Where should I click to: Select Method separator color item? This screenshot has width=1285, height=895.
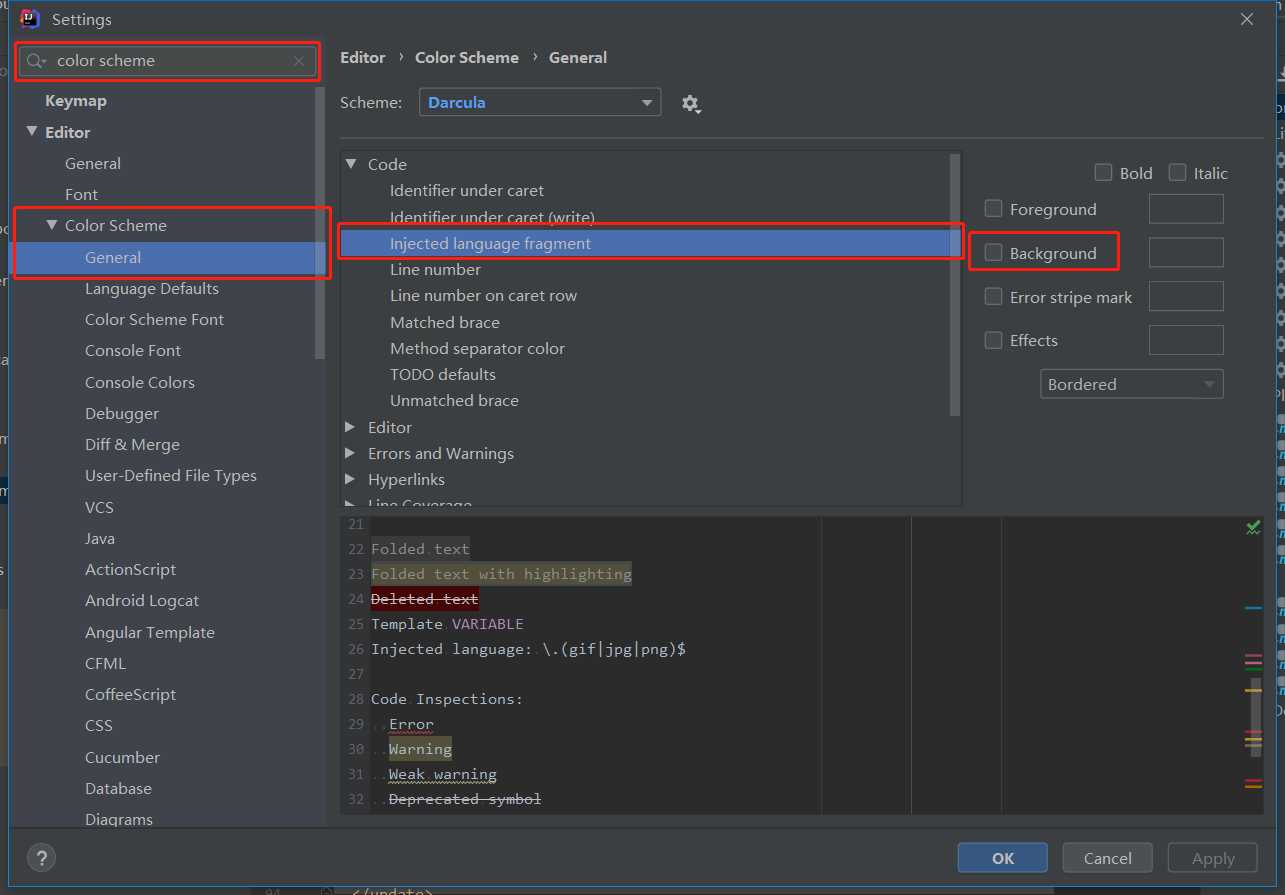tap(477, 348)
